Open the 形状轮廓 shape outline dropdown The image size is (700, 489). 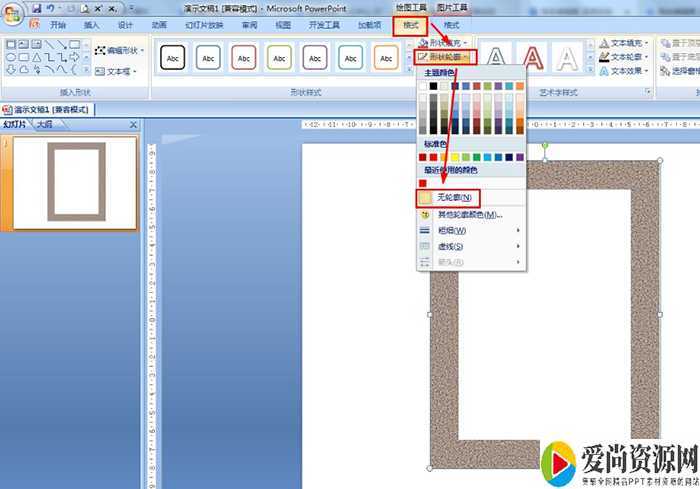tap(445, 58)
